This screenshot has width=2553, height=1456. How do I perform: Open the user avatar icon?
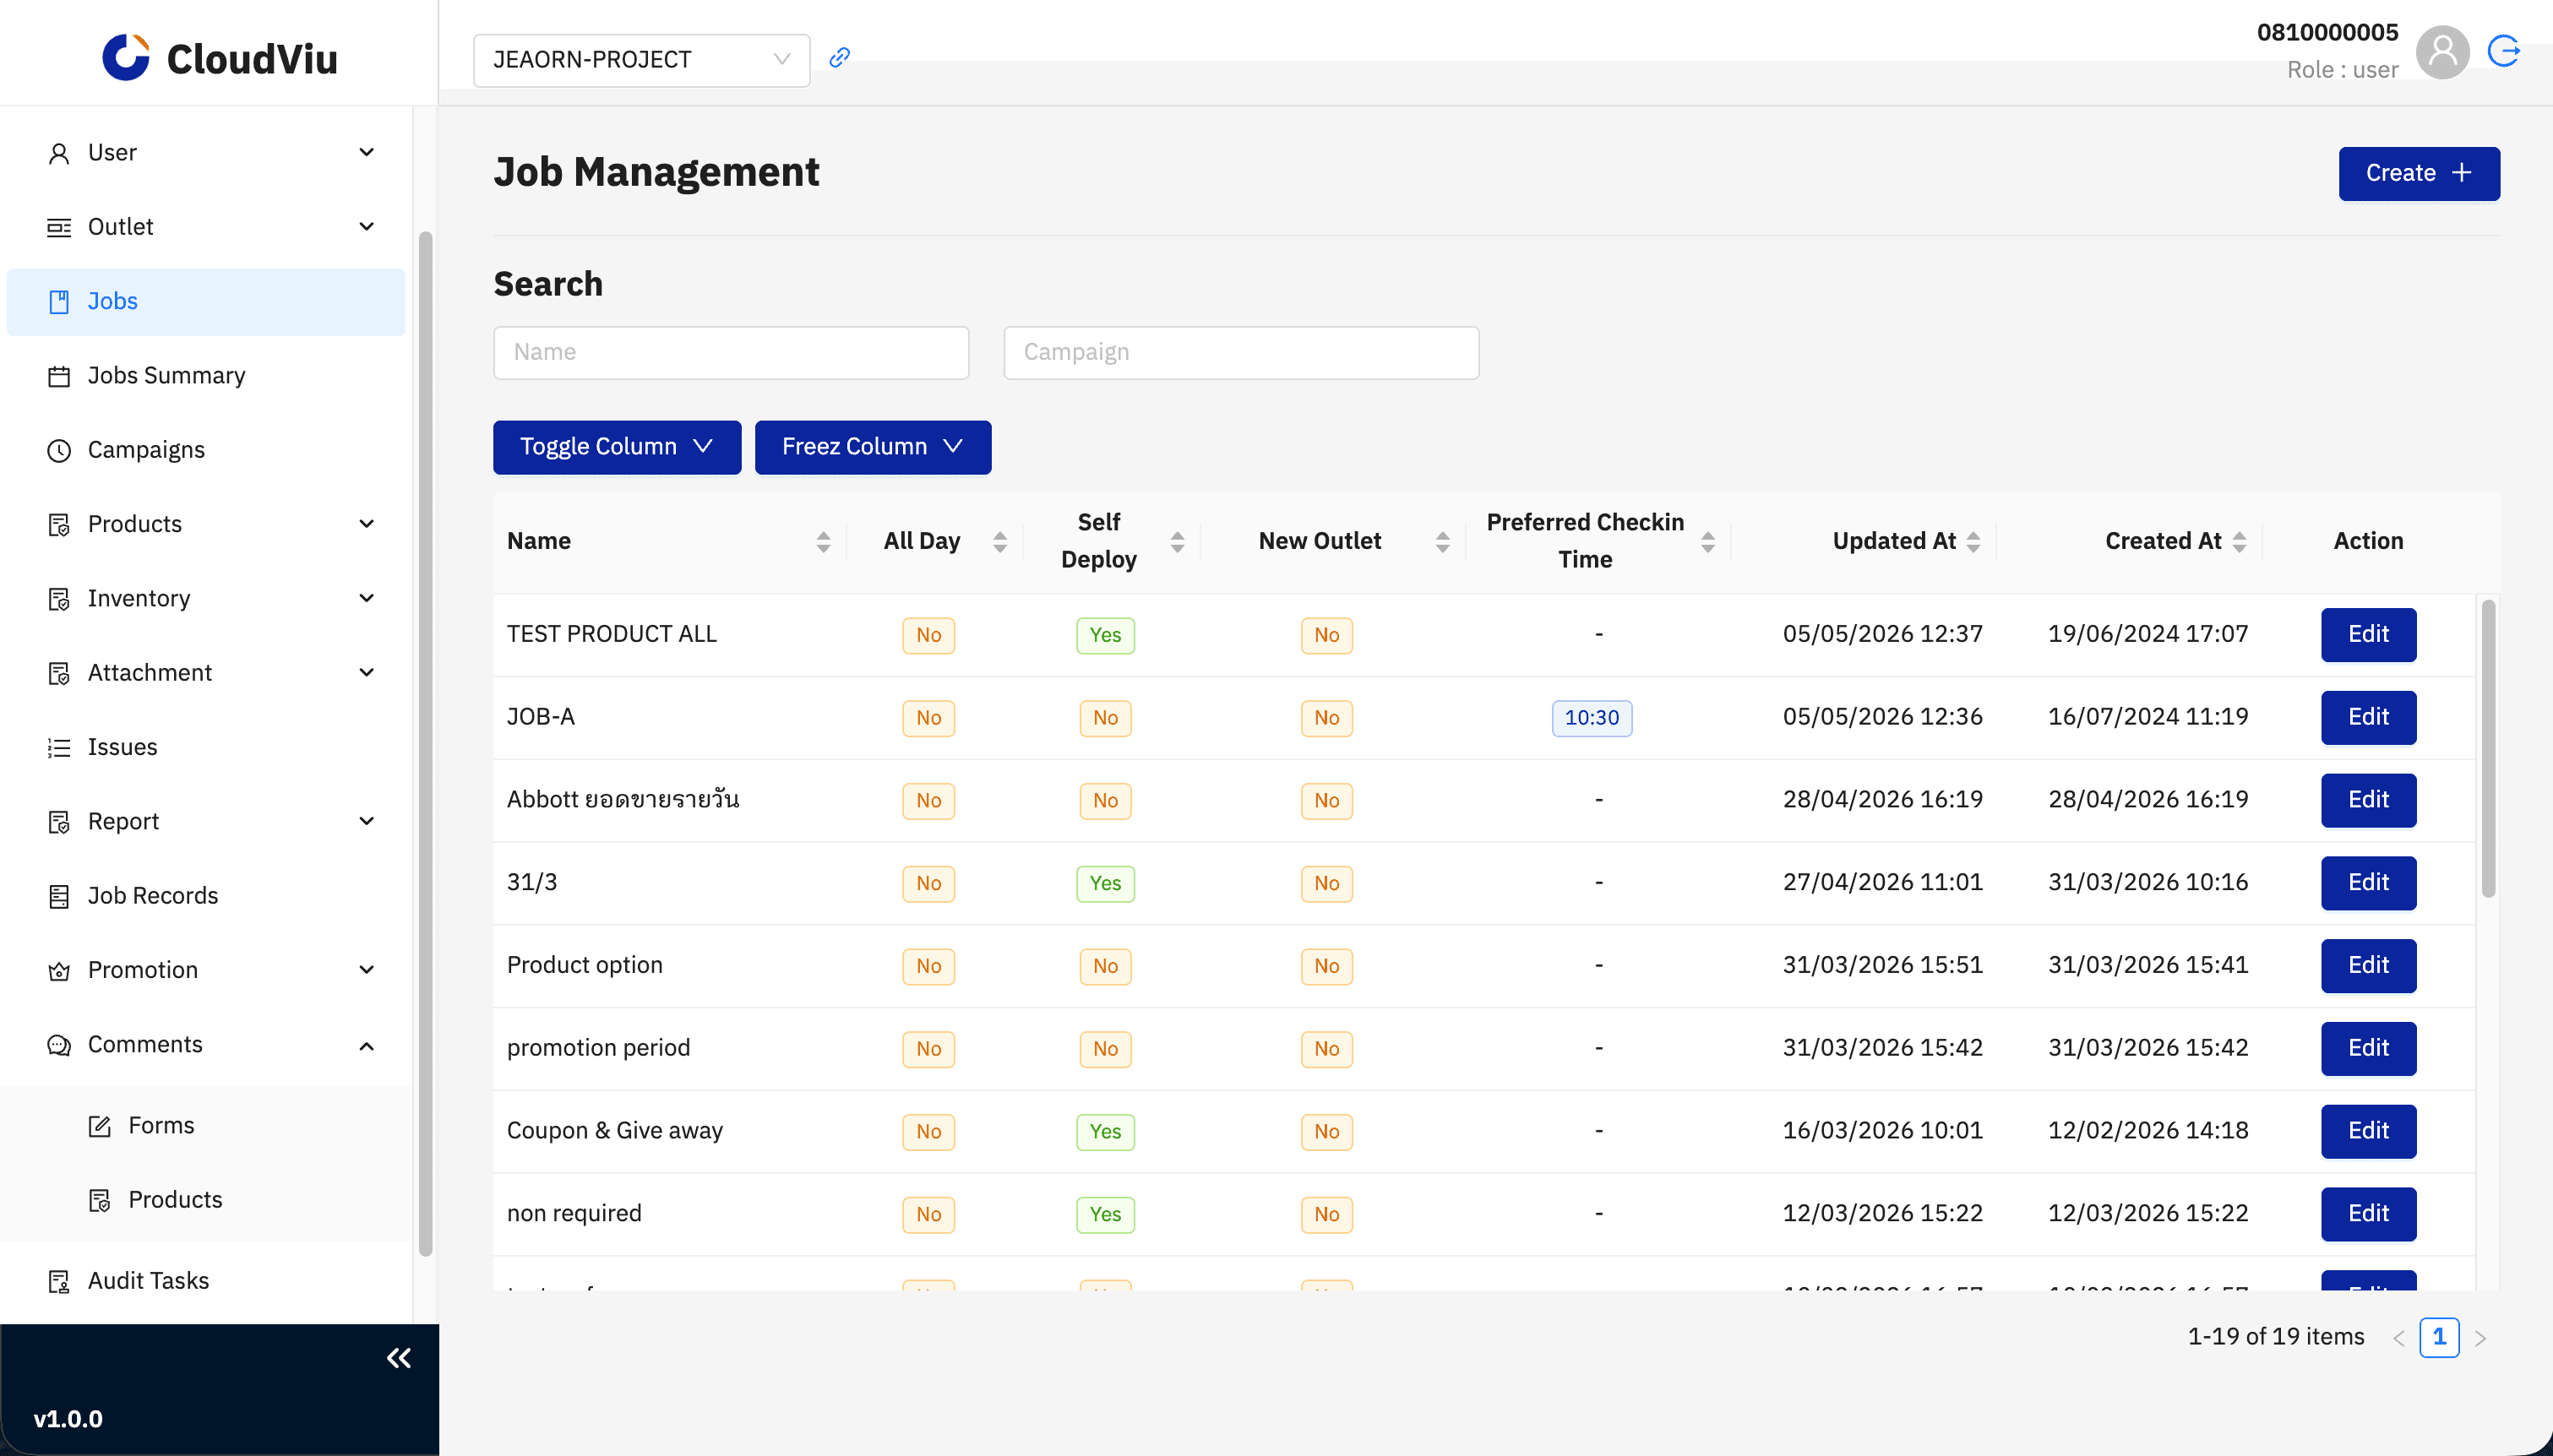[2442, 51]
